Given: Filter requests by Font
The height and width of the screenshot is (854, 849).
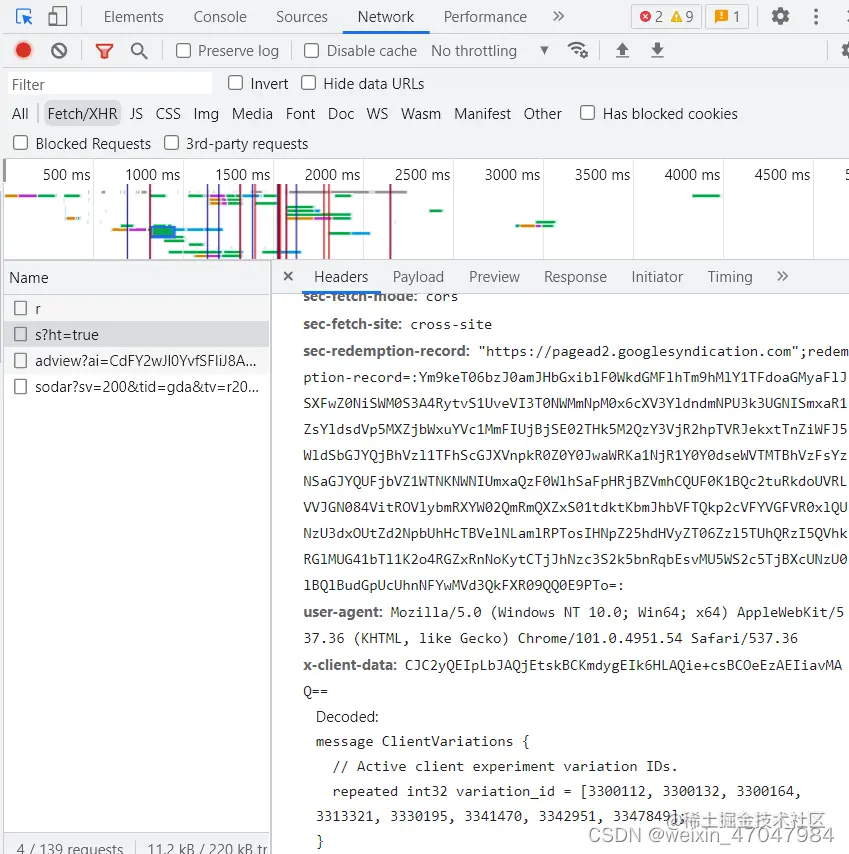Looking at the screenshot, I should (x=301, y=114).
